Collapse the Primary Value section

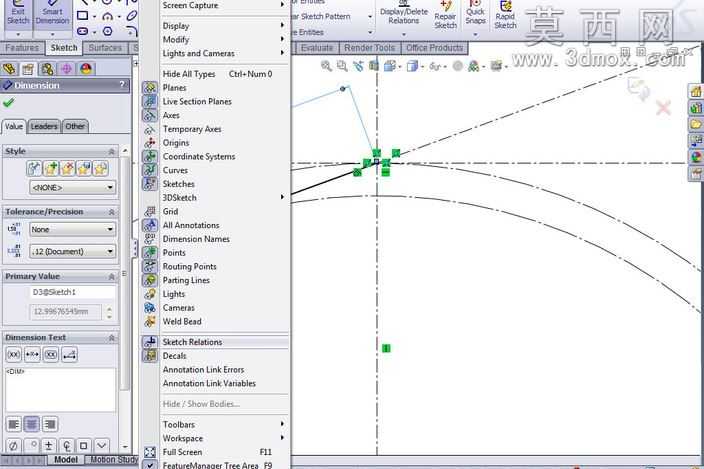(111, 276)
